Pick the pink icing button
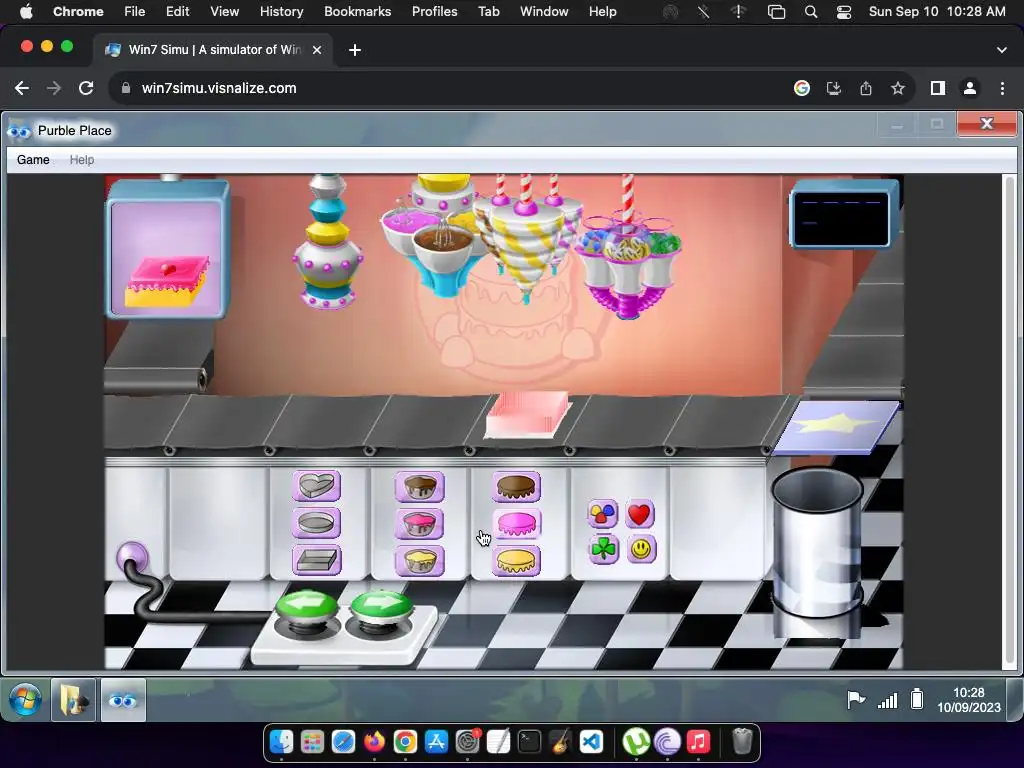1024x768 pixels. click(516, 524)
